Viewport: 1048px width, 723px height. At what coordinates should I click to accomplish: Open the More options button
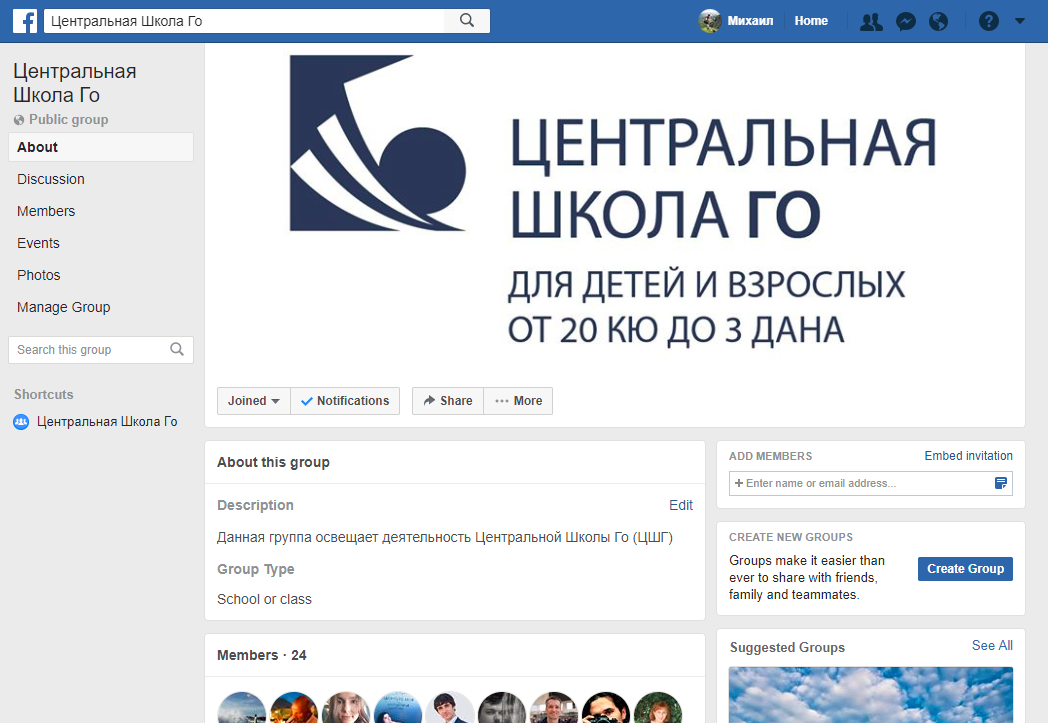pos(518,401)
